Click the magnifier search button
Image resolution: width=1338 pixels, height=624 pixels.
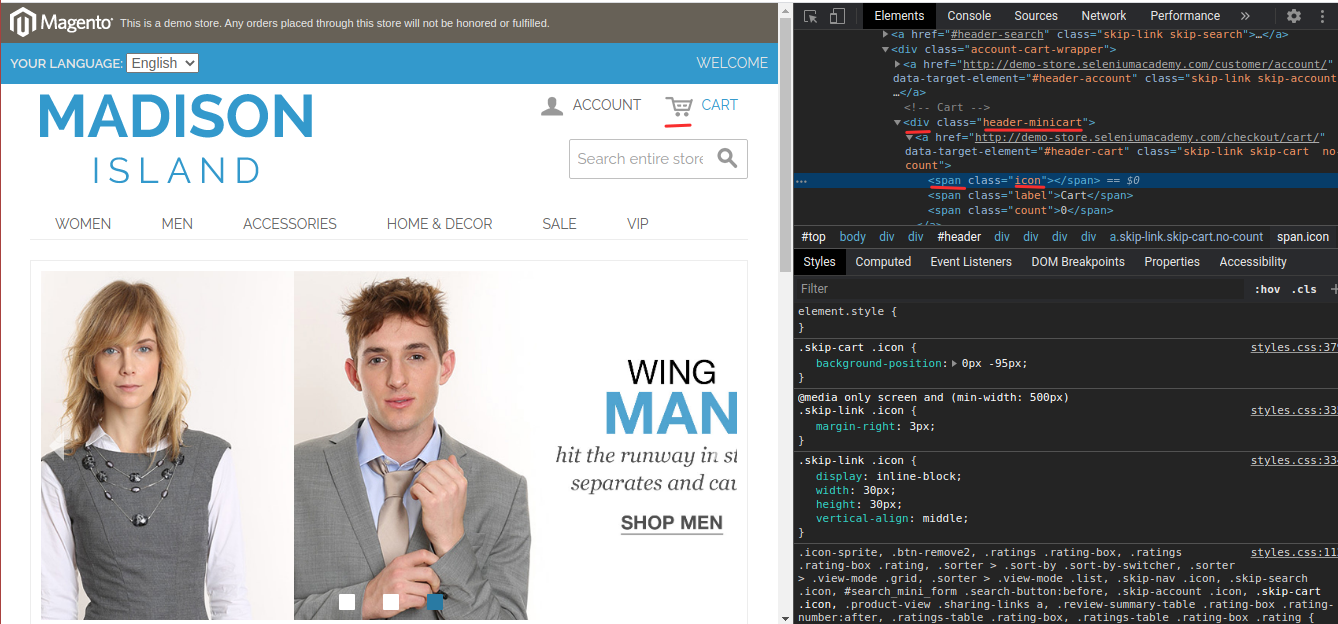(x=728, y=158)
